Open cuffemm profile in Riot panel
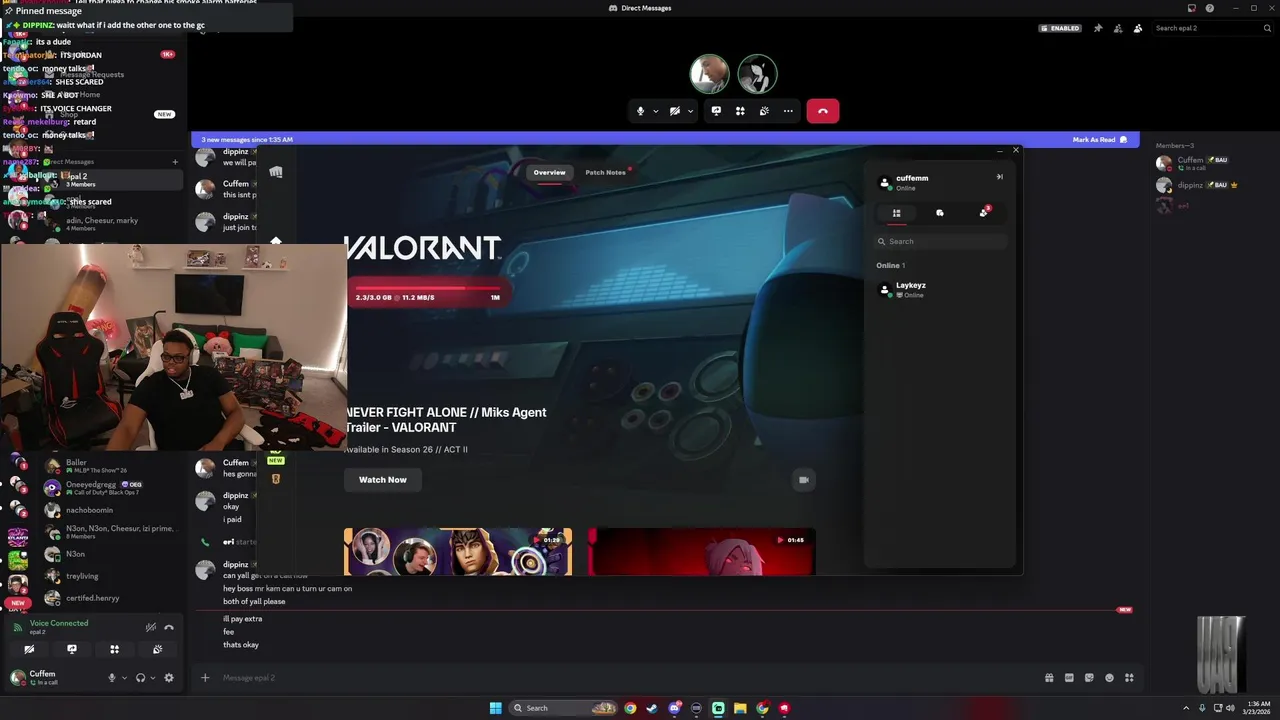The width and height of the screenshot is (1280, 720). pos(902,183)
